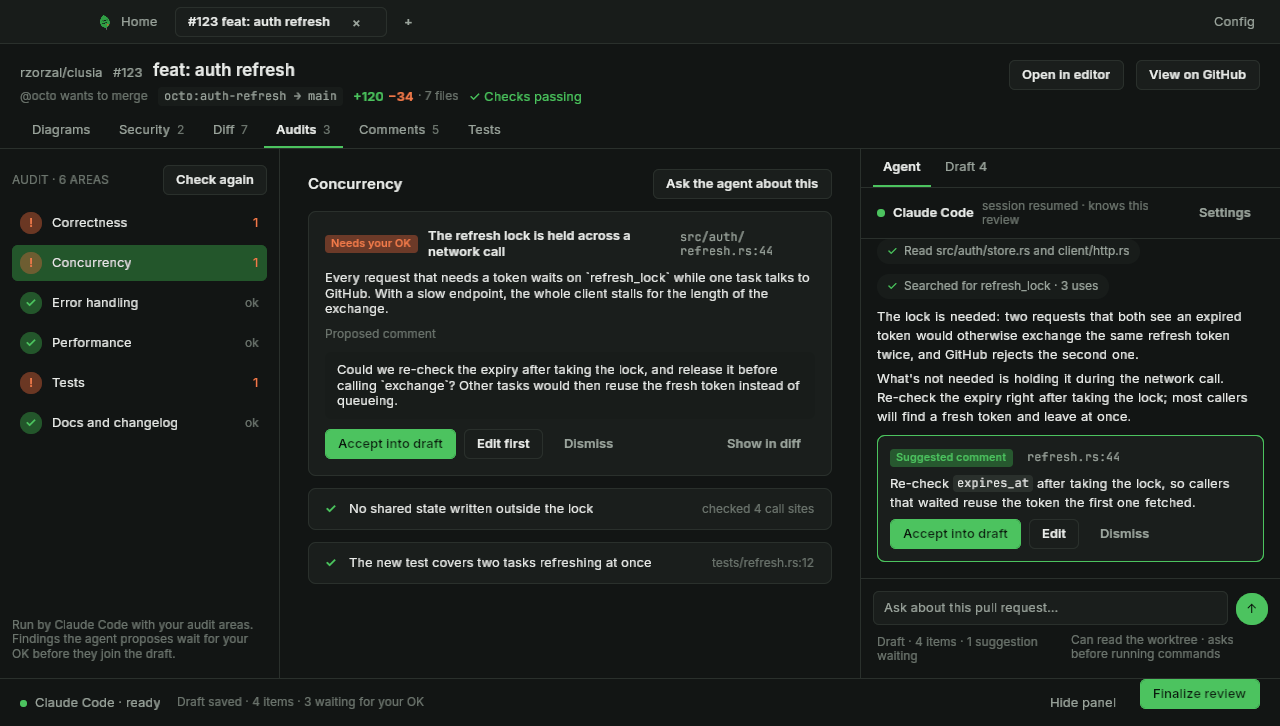Click View on GitHub
Image resolution: width=1280 pixels, height=726 pixels.
pos(1197,75)
